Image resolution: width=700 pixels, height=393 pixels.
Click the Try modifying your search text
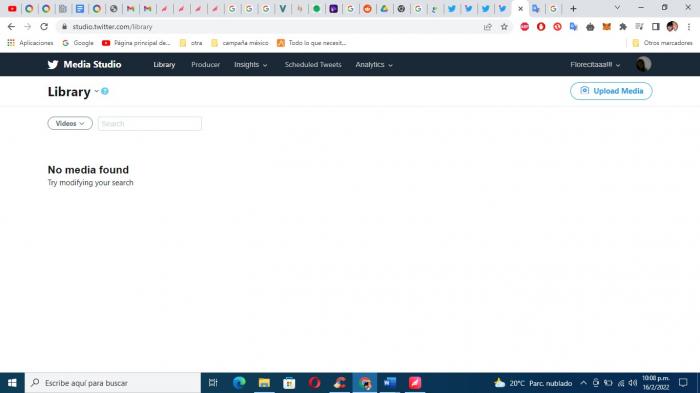tap(91, 183)
